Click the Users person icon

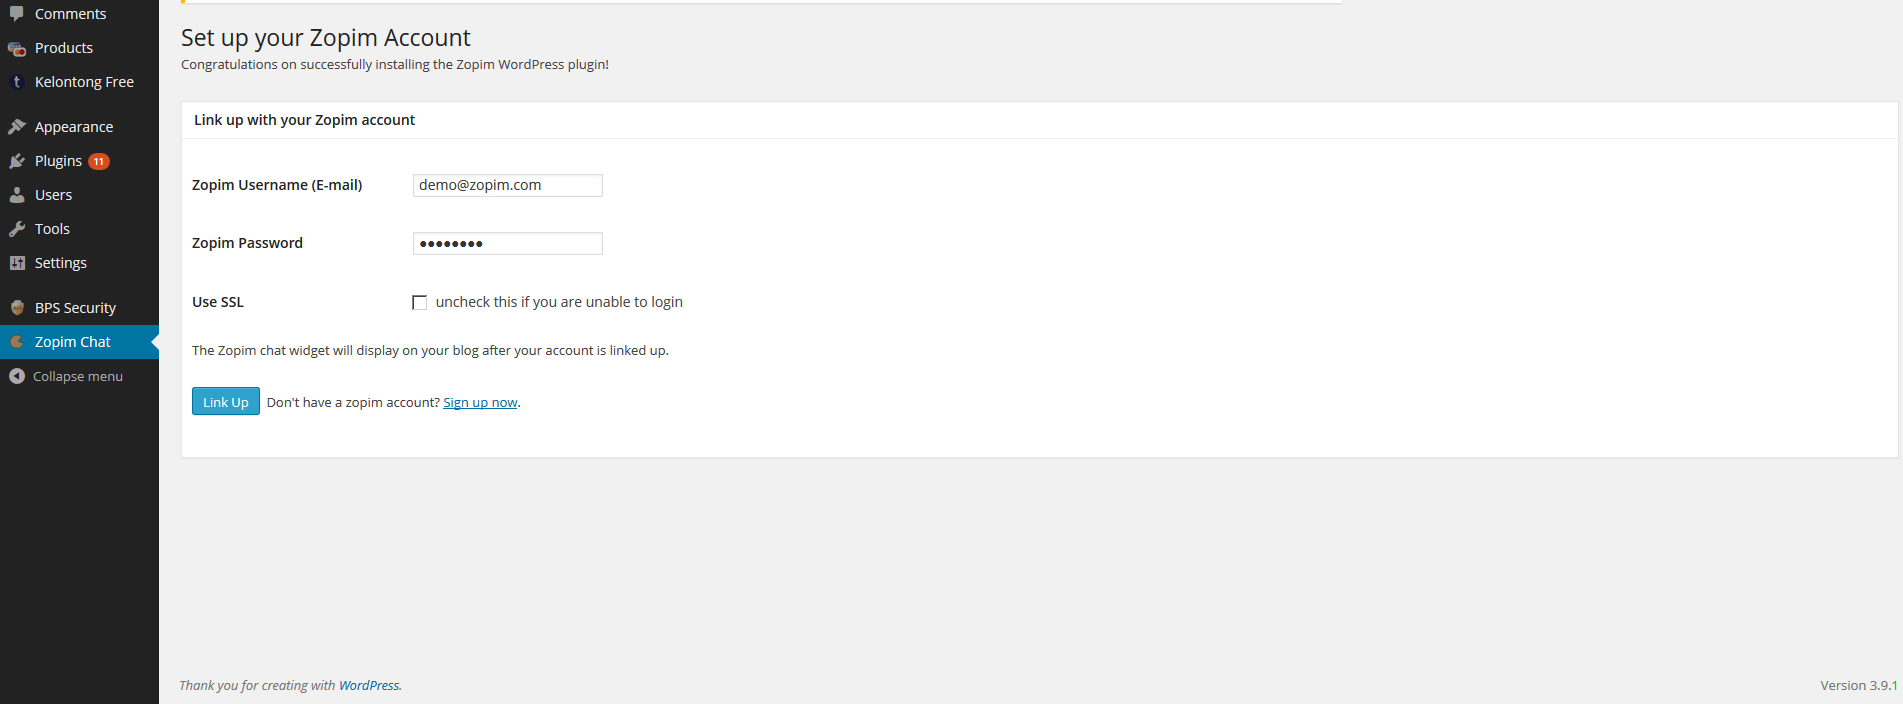pyautogui.click(x=17, y=195)
